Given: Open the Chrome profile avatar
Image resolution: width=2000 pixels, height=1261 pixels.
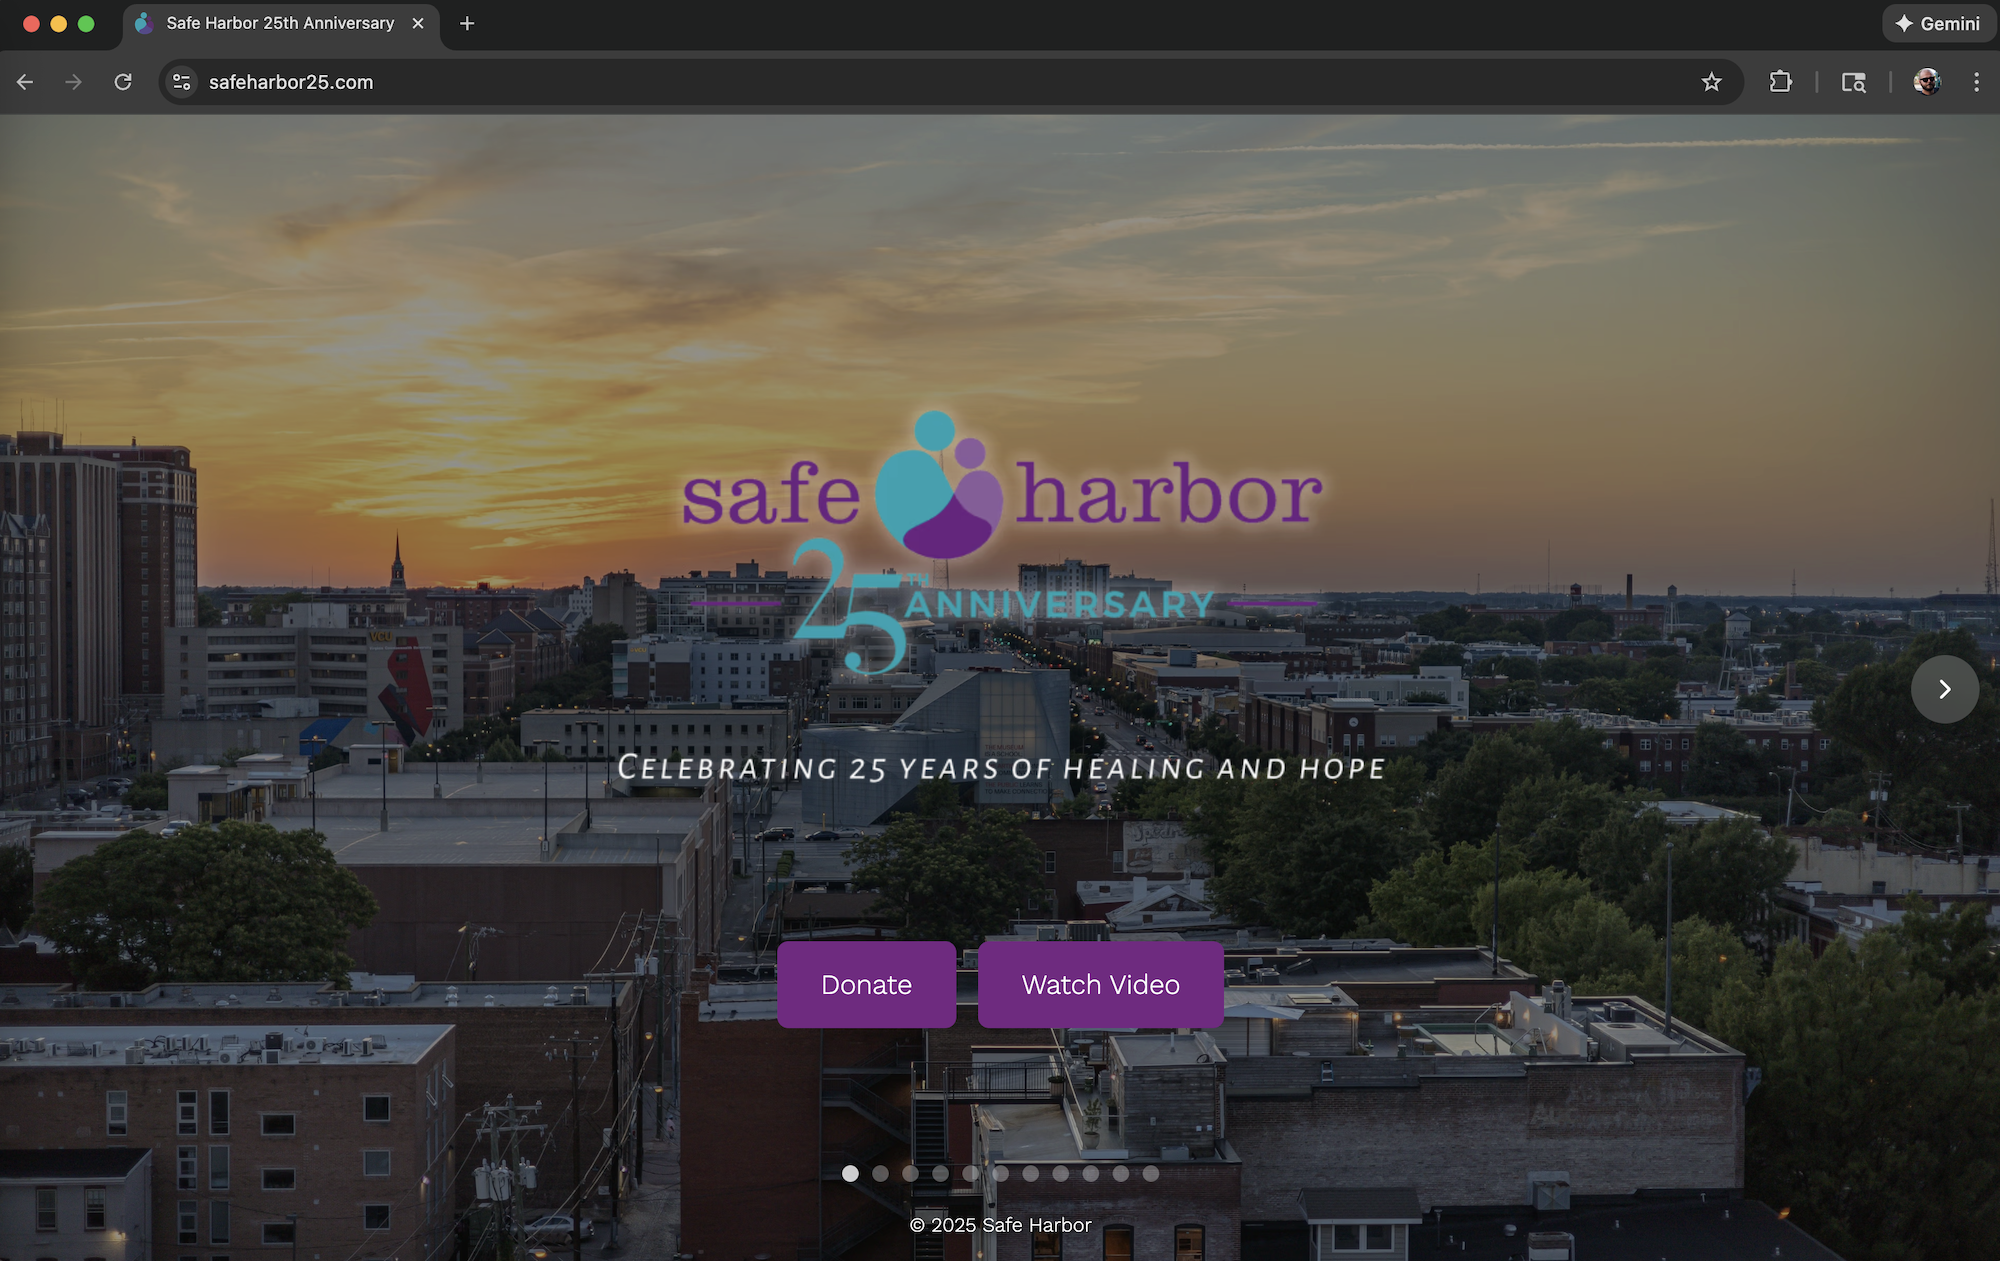Looking at the screenshot, I should (x=1926, y=82).
